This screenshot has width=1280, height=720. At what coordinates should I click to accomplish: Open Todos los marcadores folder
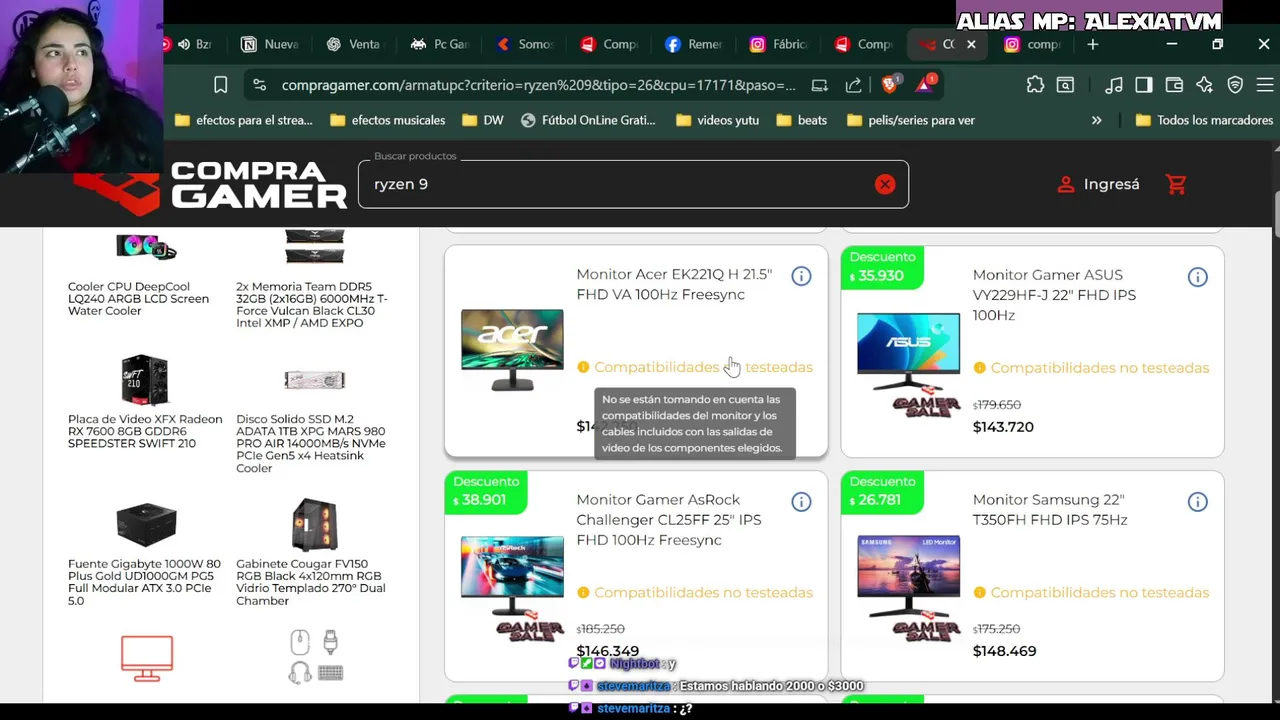(x=1205, y=120)
